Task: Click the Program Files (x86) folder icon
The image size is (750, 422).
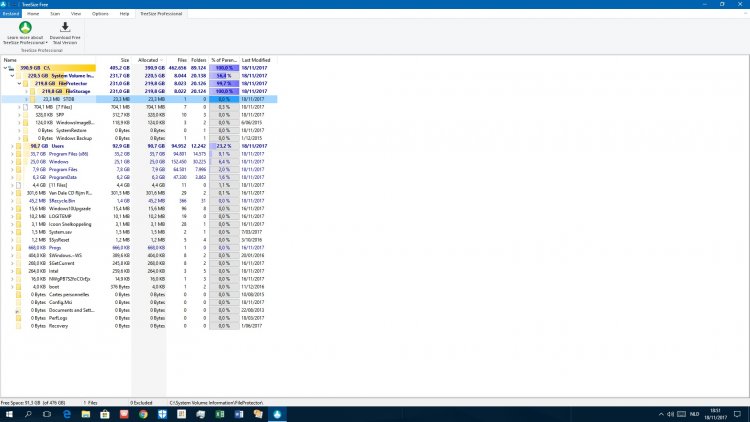Action: [19, 153]
